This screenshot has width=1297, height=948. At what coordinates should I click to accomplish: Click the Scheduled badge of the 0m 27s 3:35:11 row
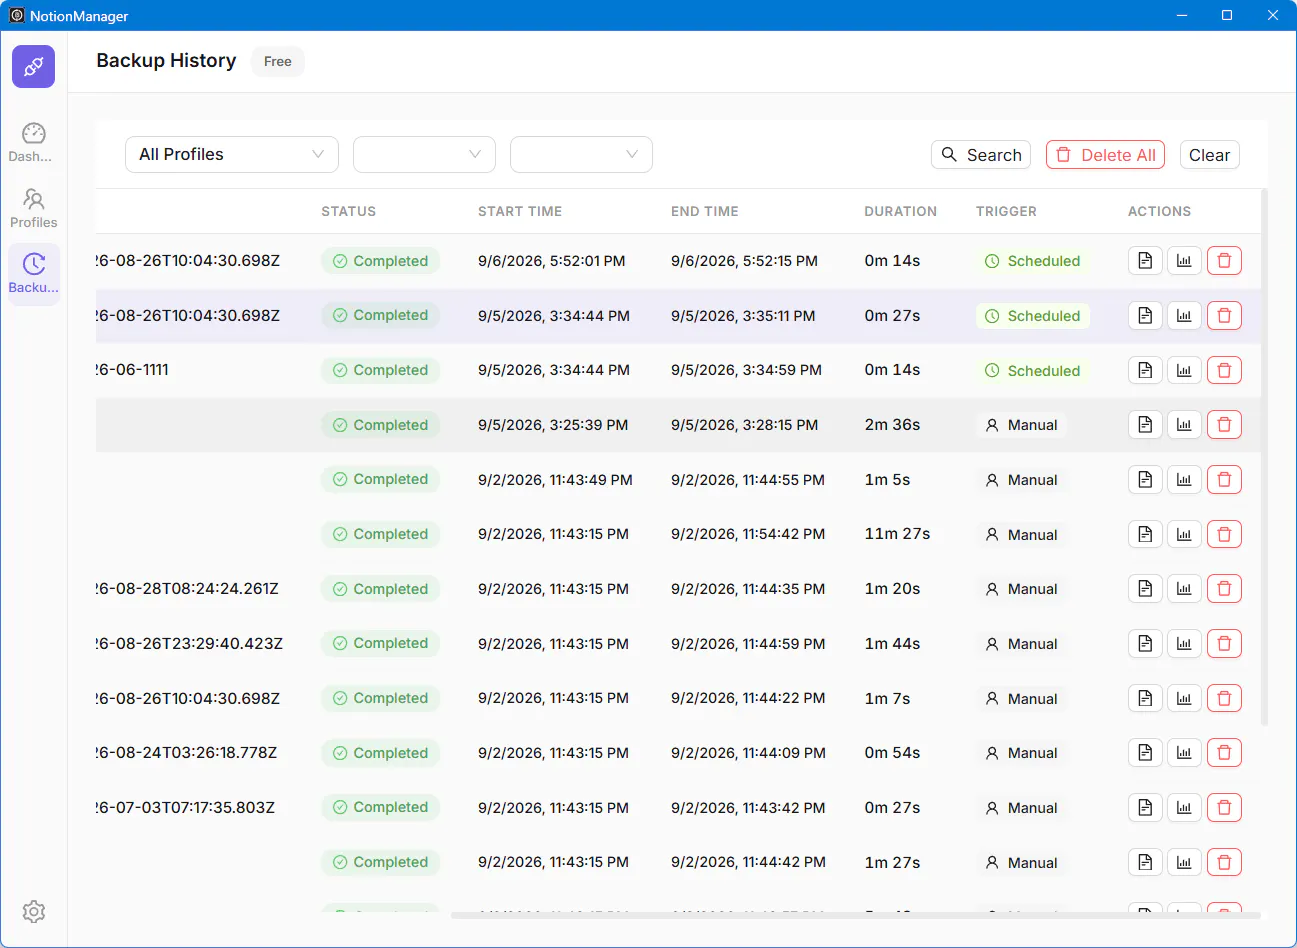(x=1033, y=316)
